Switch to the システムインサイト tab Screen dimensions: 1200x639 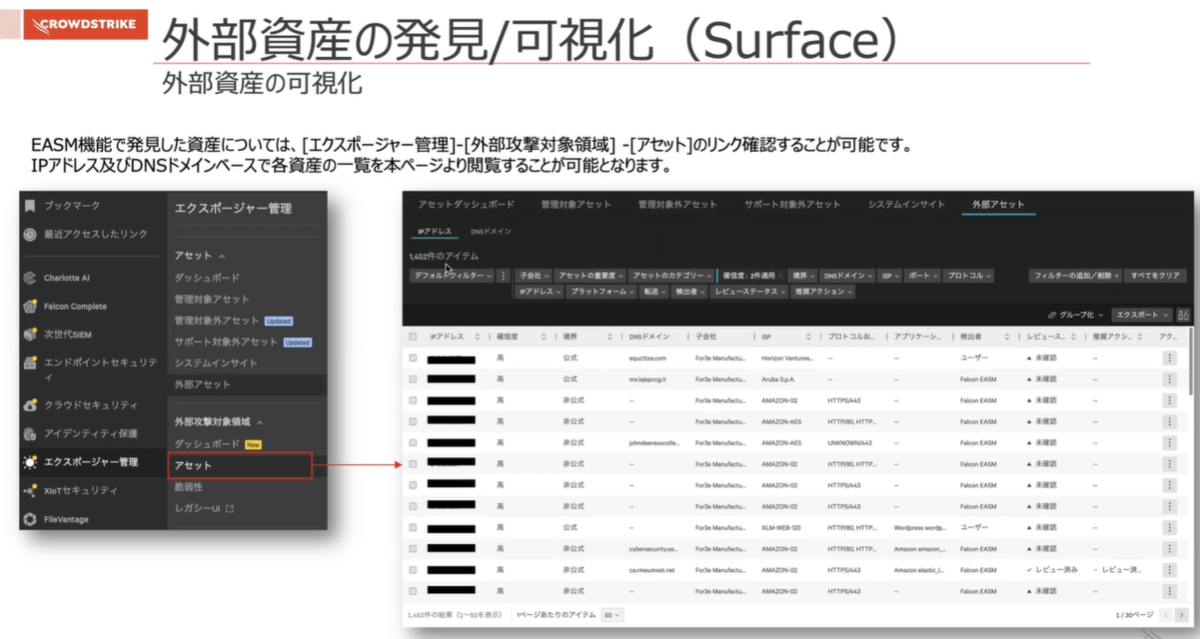906,204
